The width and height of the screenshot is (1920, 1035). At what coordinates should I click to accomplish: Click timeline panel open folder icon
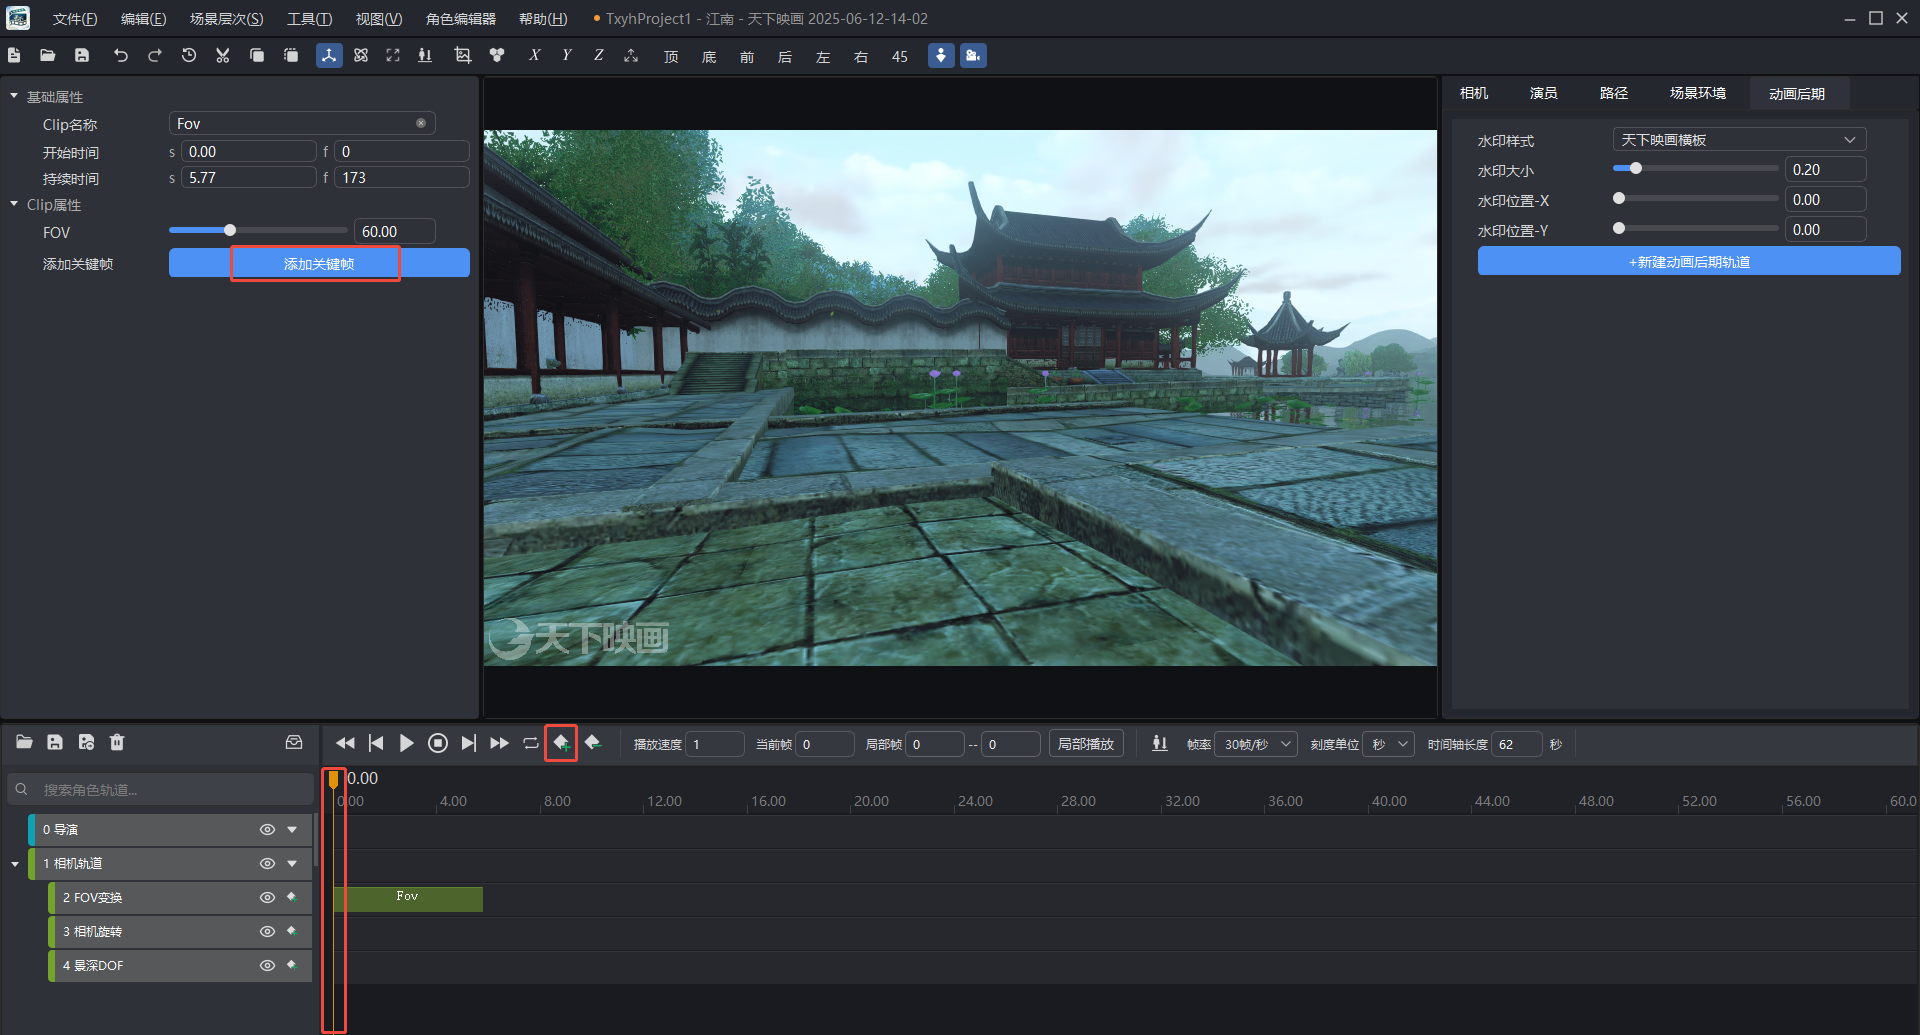pyautogui.click(x=25, y=742)
